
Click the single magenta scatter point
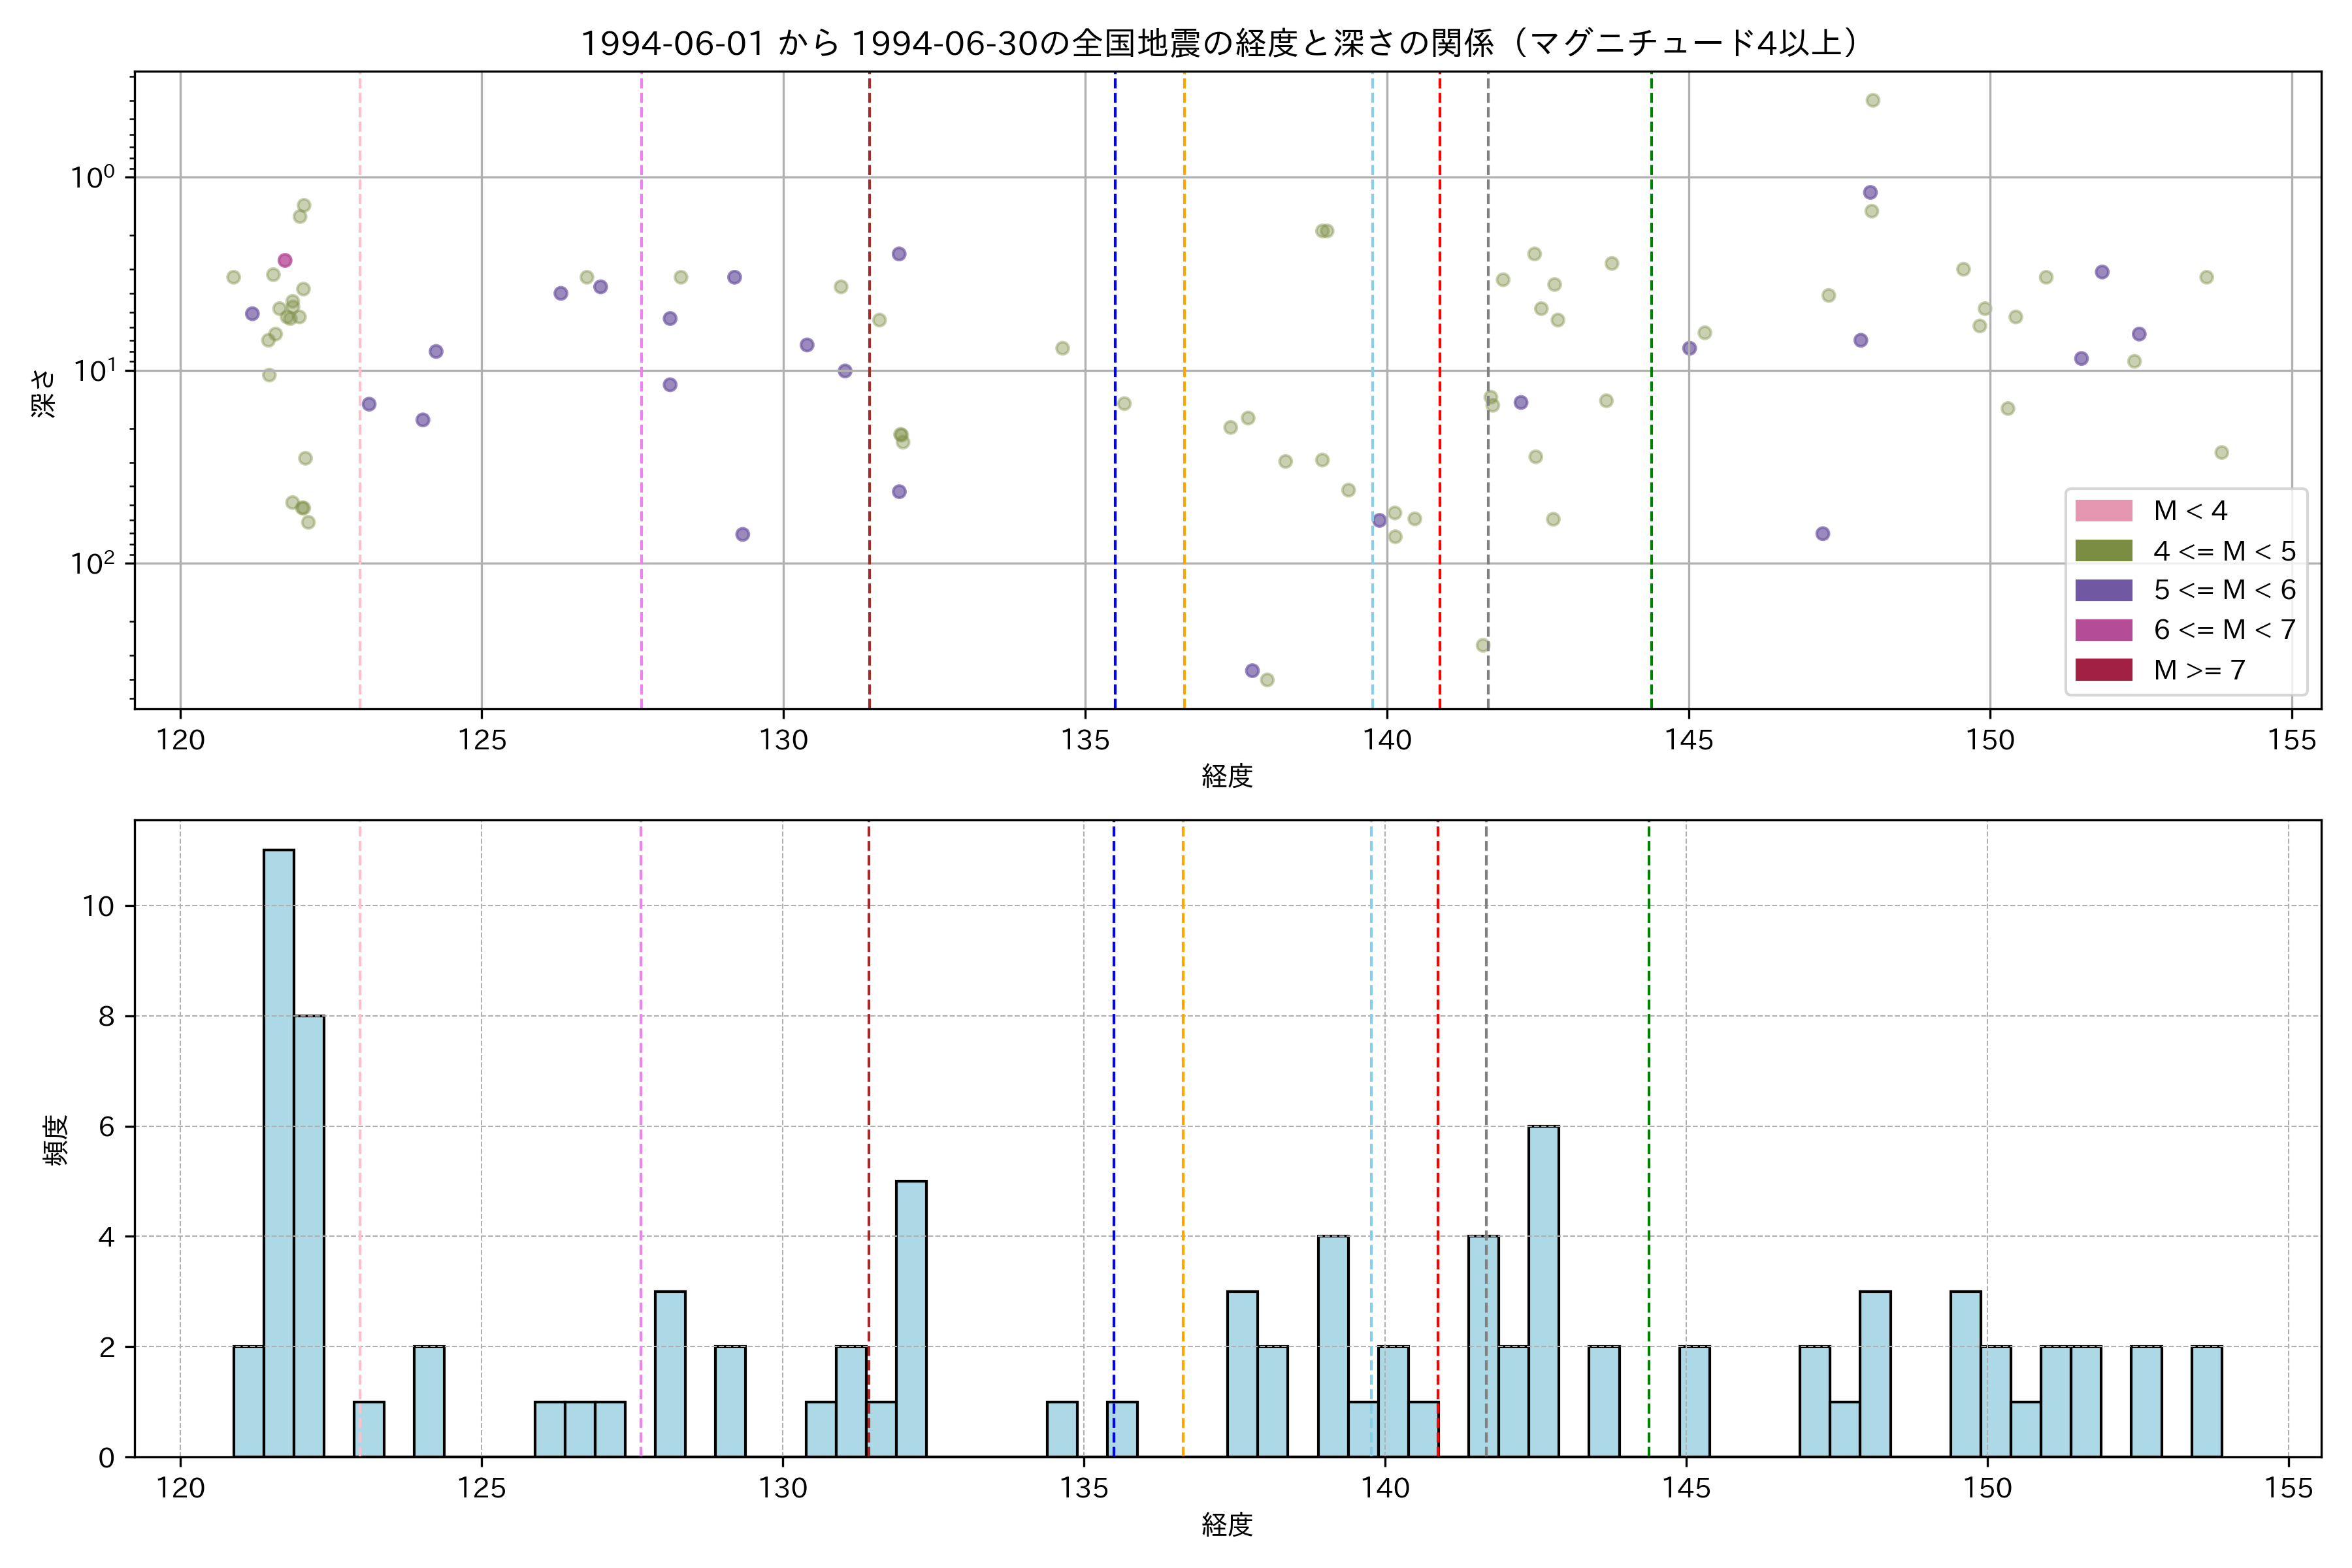[285, 261]
